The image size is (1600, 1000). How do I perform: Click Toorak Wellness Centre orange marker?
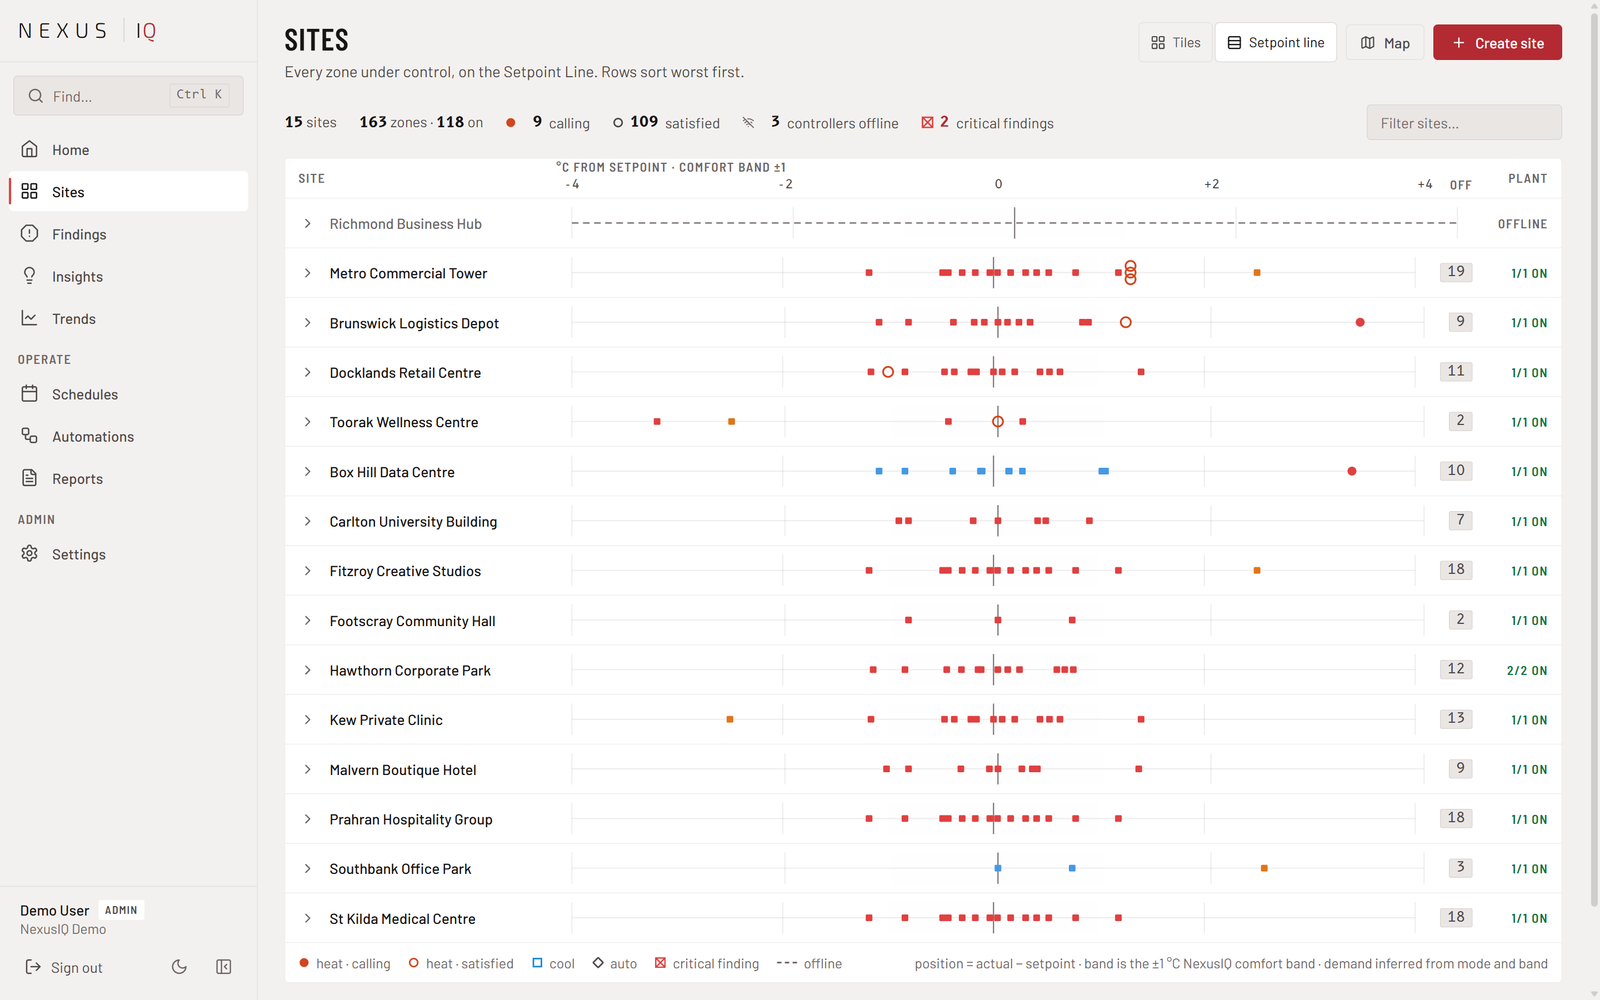tap(732, 422)
